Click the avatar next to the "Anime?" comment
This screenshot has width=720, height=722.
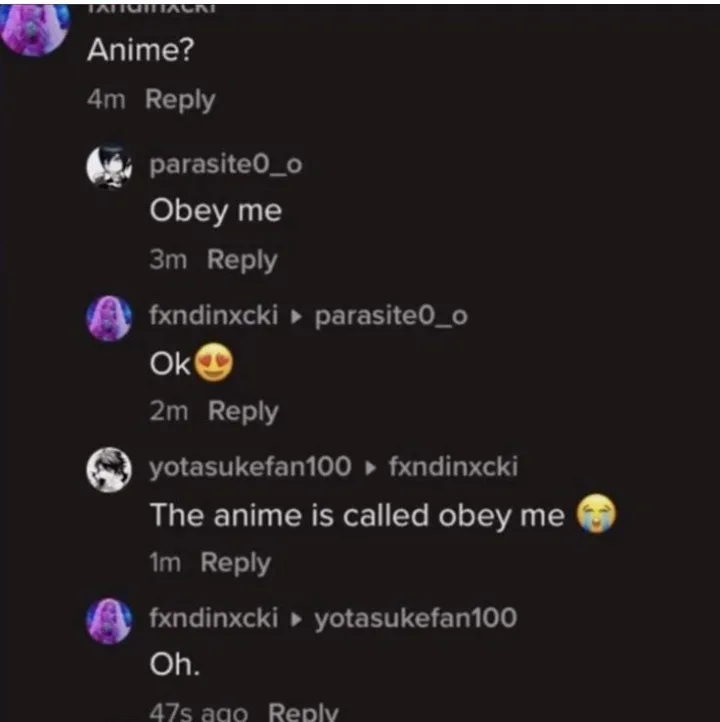click(34, 27)
